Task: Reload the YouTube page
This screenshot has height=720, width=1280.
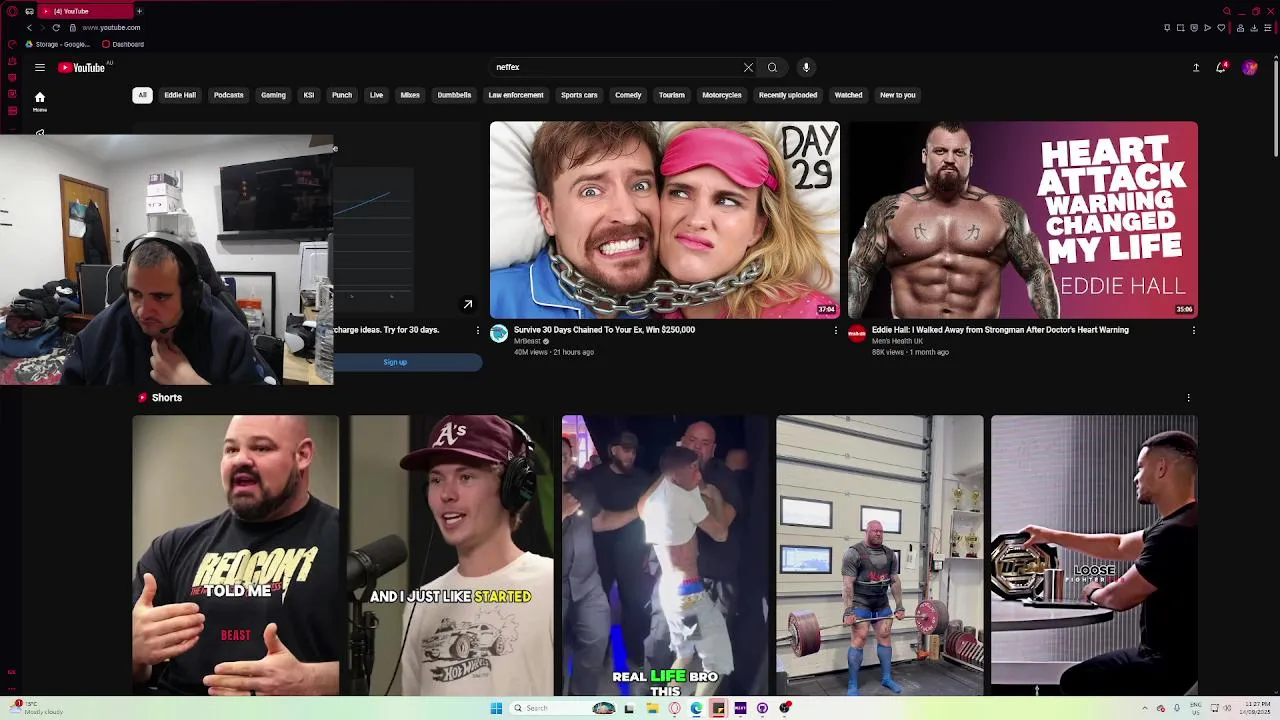Action: coord(56,27)
